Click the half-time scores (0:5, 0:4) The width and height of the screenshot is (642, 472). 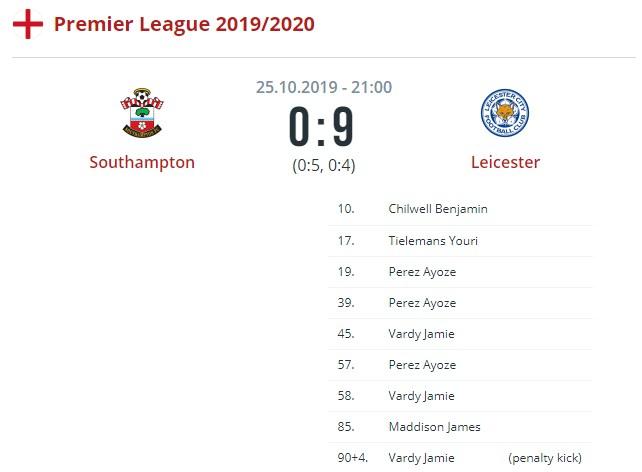[323, 164]
